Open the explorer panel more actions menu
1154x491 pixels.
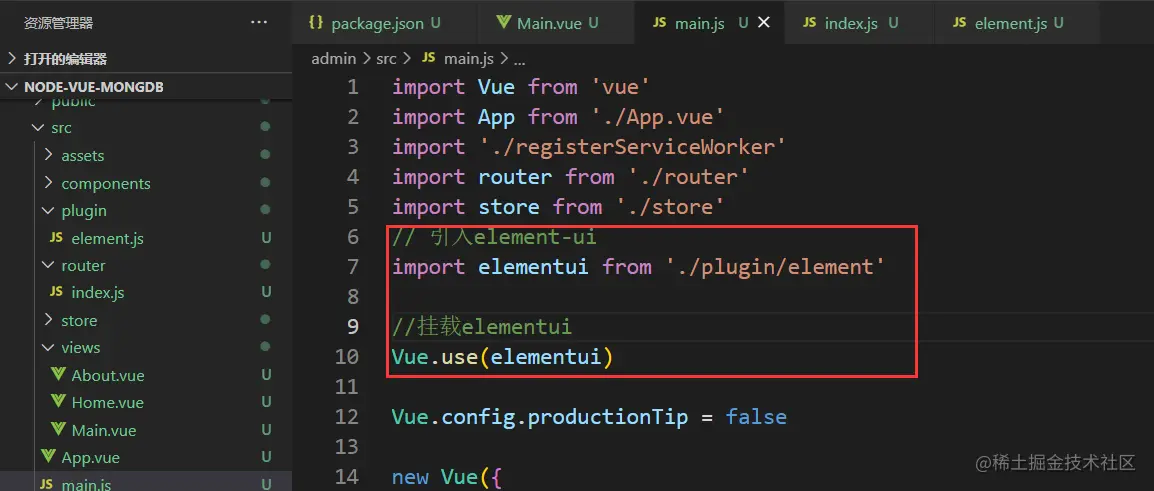point(259,23)
